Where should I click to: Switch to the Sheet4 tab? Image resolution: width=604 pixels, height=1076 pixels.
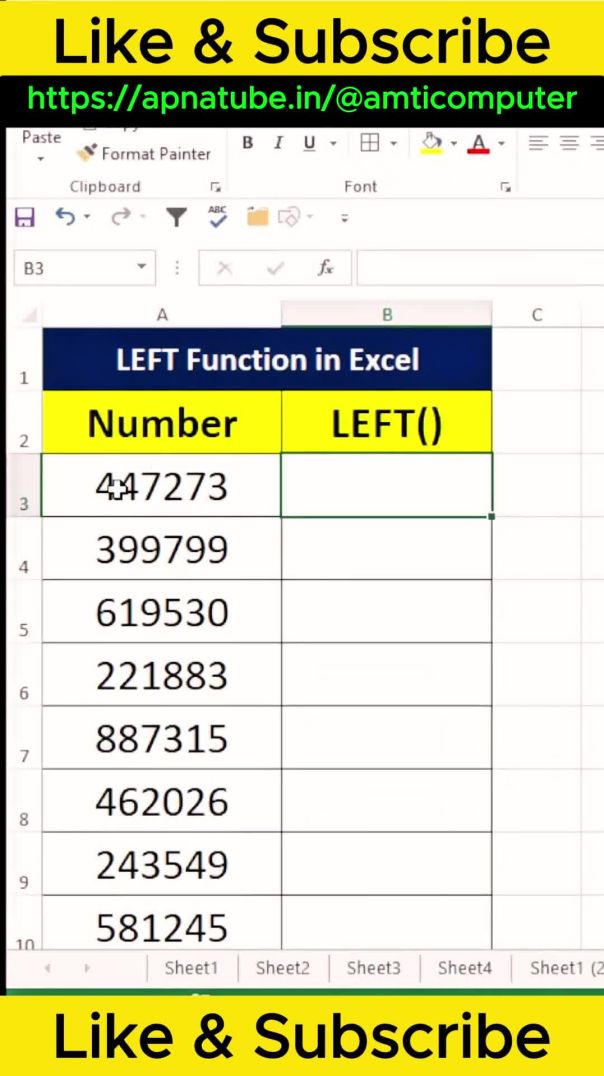(x=465, y=967)
